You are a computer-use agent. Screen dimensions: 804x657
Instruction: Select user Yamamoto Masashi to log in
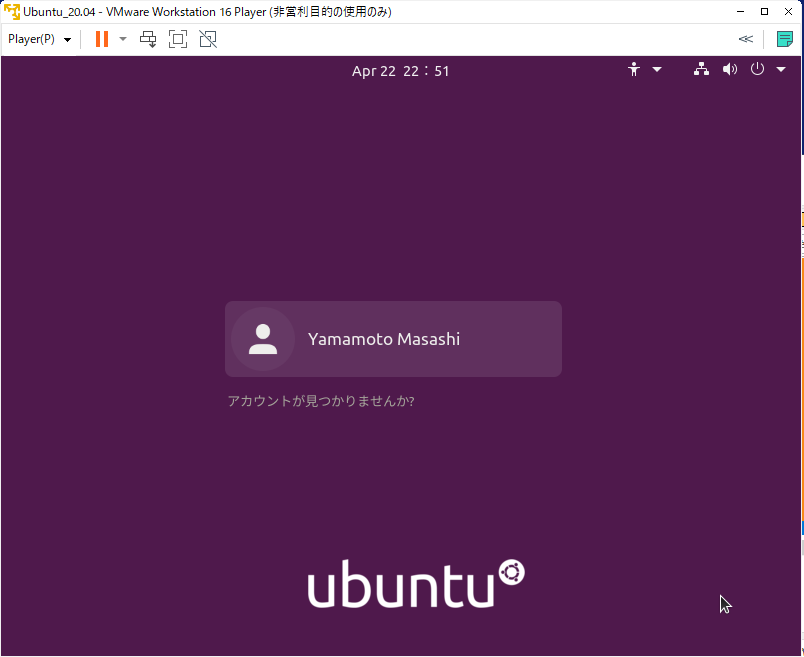(393, 339)
